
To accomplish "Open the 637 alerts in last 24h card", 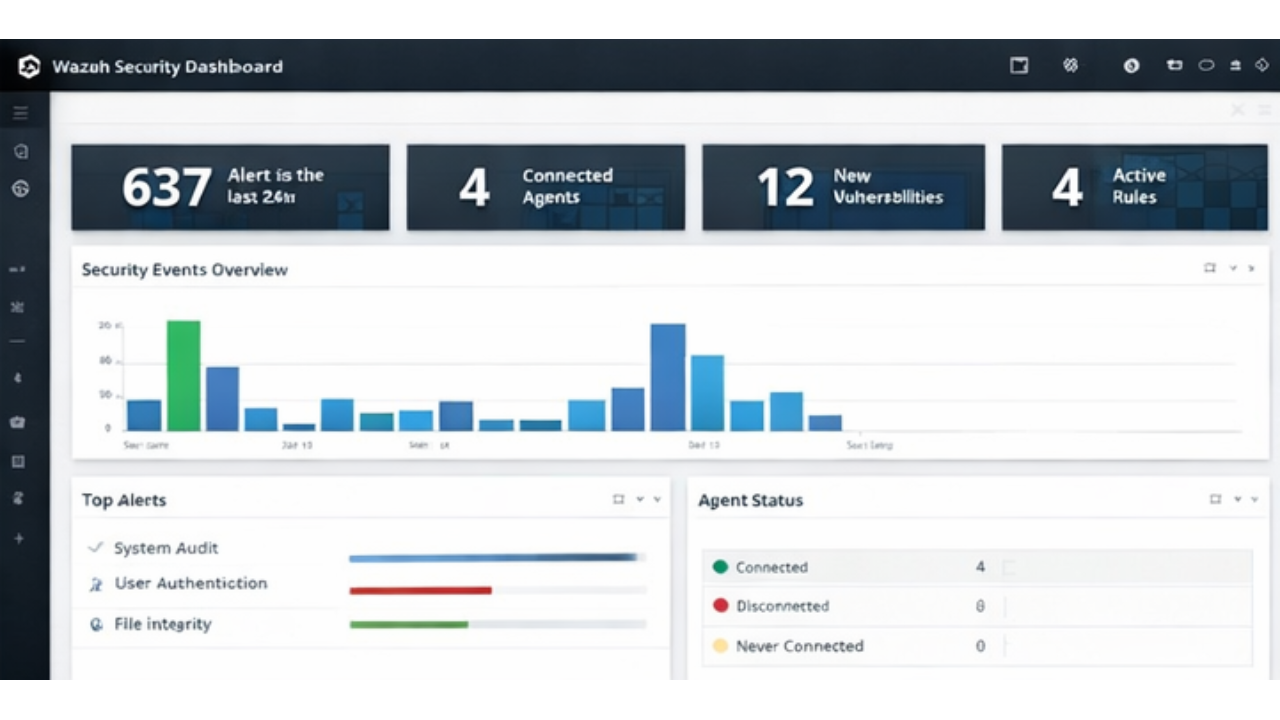I will 230,187.
